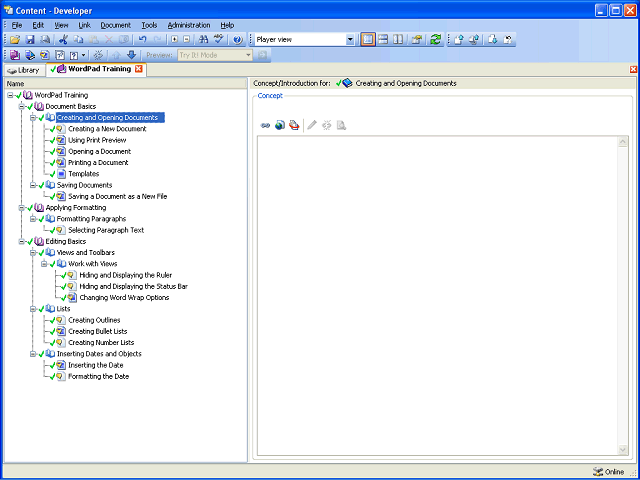This screenshot has width=640, height=480.
Task: Click the Move Down blue arrow icon
Action: (131, 55)
